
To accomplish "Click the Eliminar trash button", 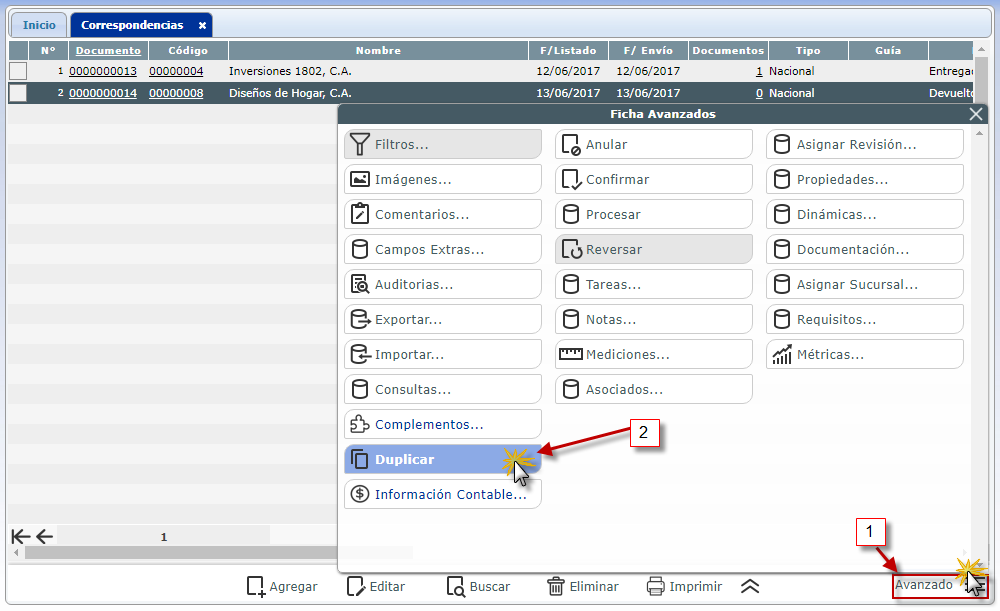I will coord(583,586).
